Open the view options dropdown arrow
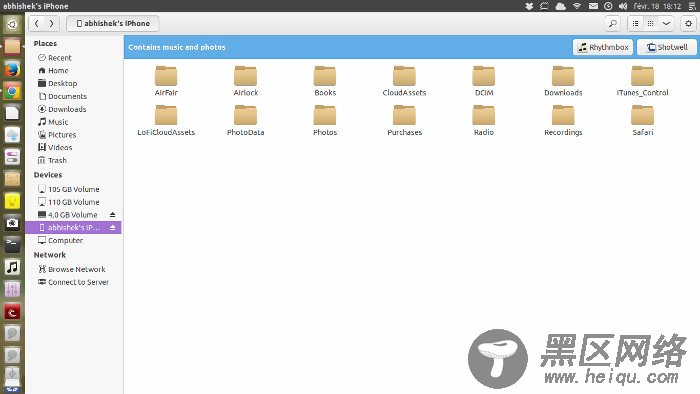The width and height of the screenshot is (700, 394). point(666,23)
